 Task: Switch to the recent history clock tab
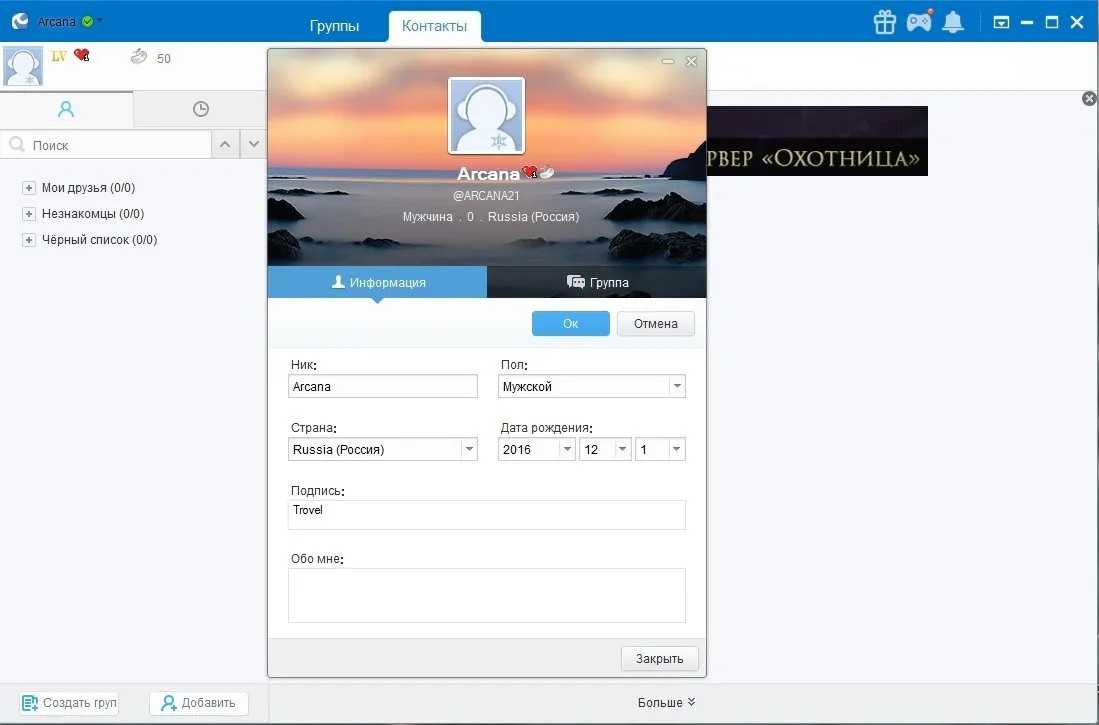tap(200, 109)
